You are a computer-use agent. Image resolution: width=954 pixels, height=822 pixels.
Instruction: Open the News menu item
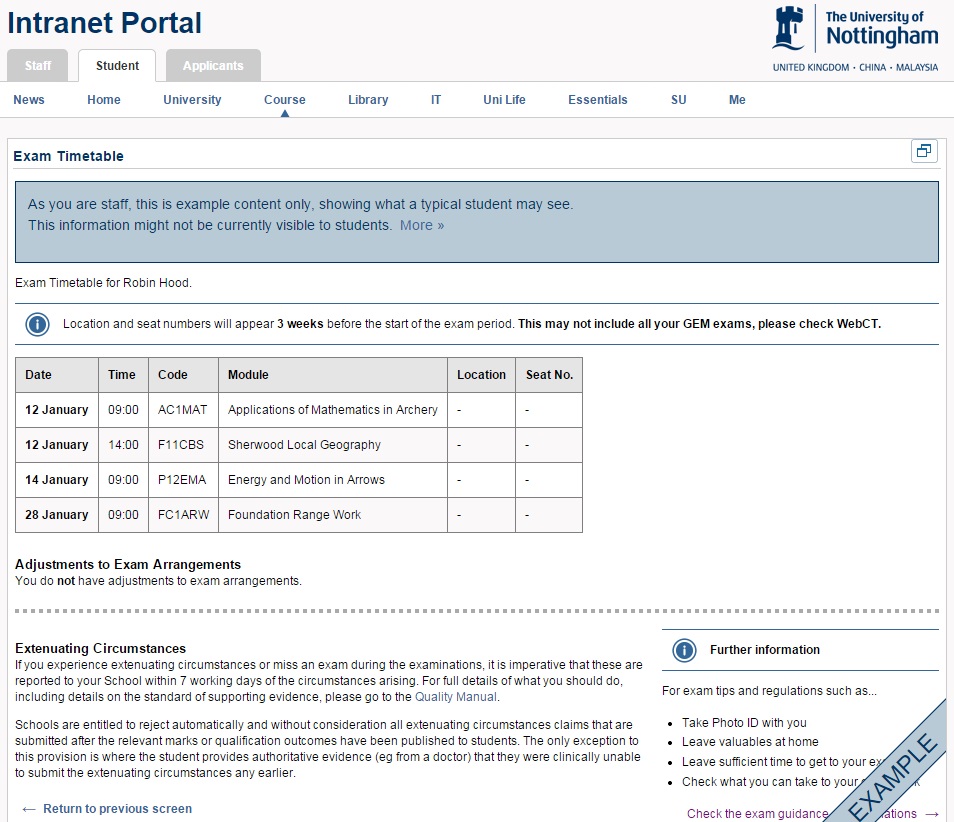(29, 100)
